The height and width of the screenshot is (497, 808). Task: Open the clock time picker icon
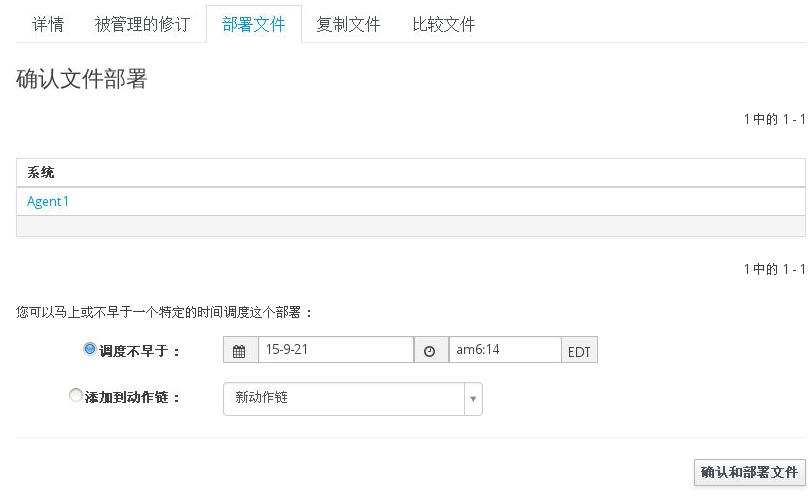(430, 351)
